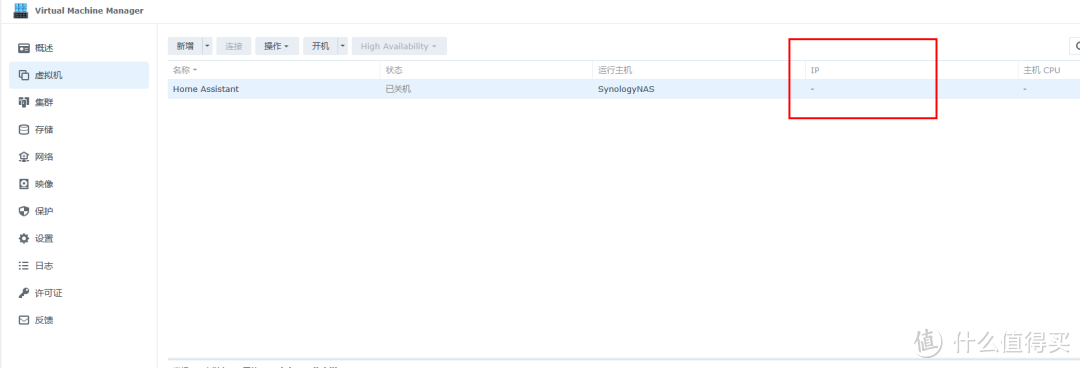Click the 已关机 status cell
Image resolution: width=1080 pixels, height=368 pixels.
[398, 89]
